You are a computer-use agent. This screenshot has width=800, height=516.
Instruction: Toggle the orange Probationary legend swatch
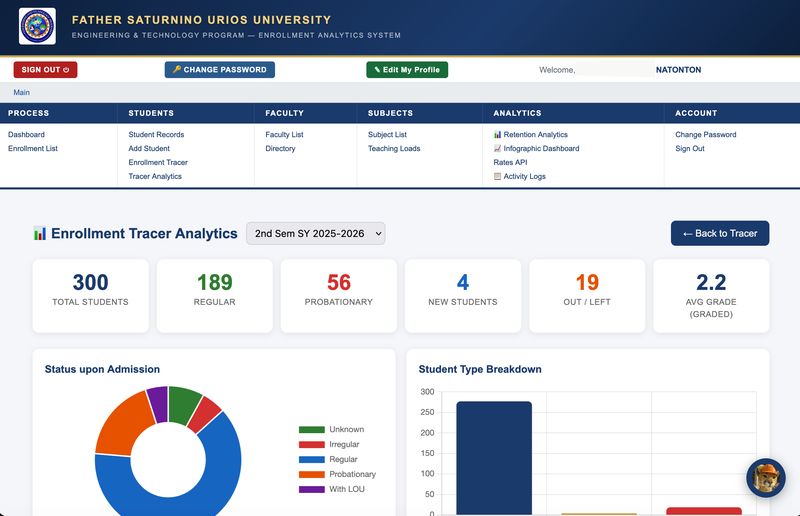click(312, 474)
